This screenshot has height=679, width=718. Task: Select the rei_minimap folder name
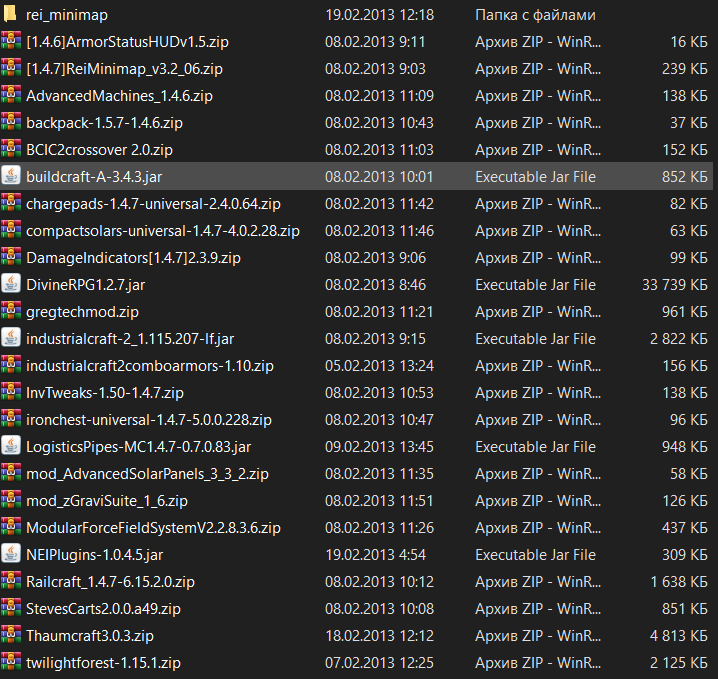(x=67, y=15)
